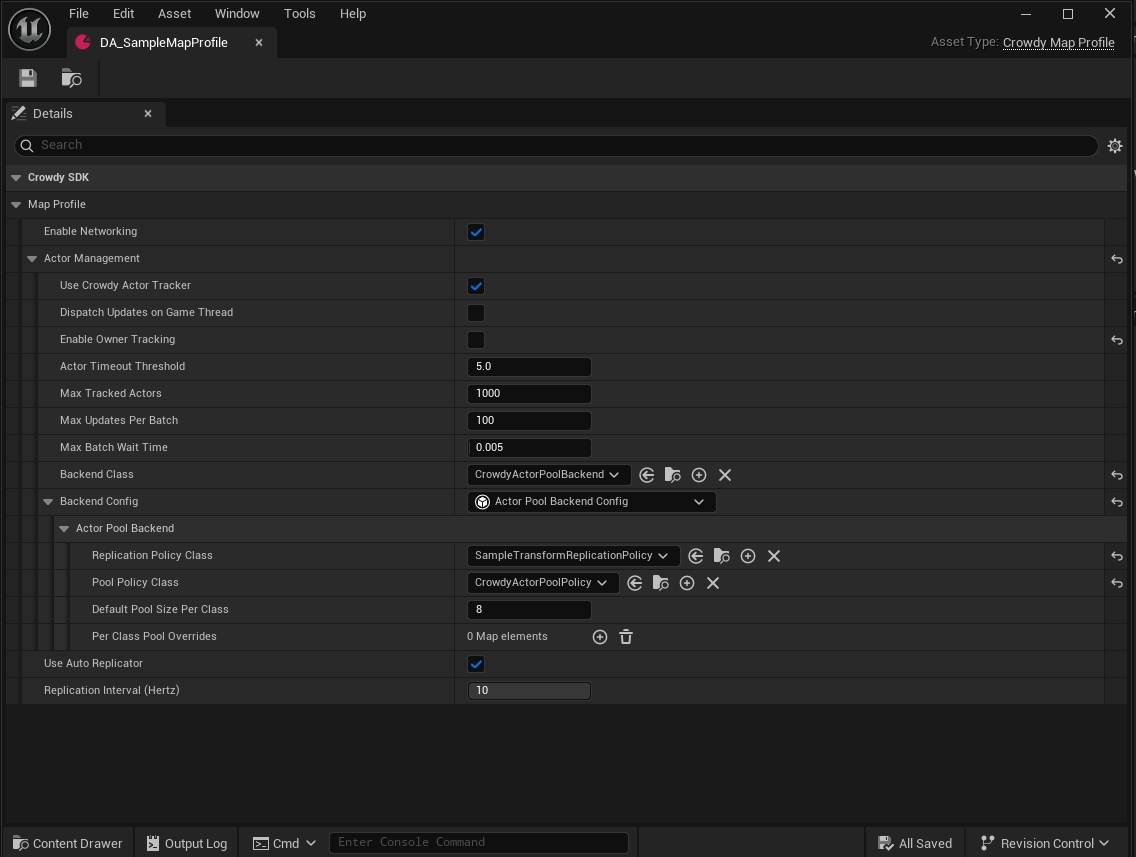The width and height of the screenshot is (1136, 857).
Task: Open the File menu
Action: pos(78,14)
